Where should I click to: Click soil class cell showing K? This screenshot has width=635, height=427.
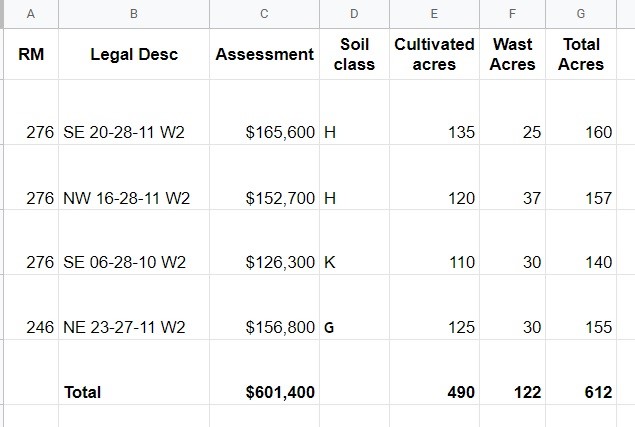coord(354,242)
